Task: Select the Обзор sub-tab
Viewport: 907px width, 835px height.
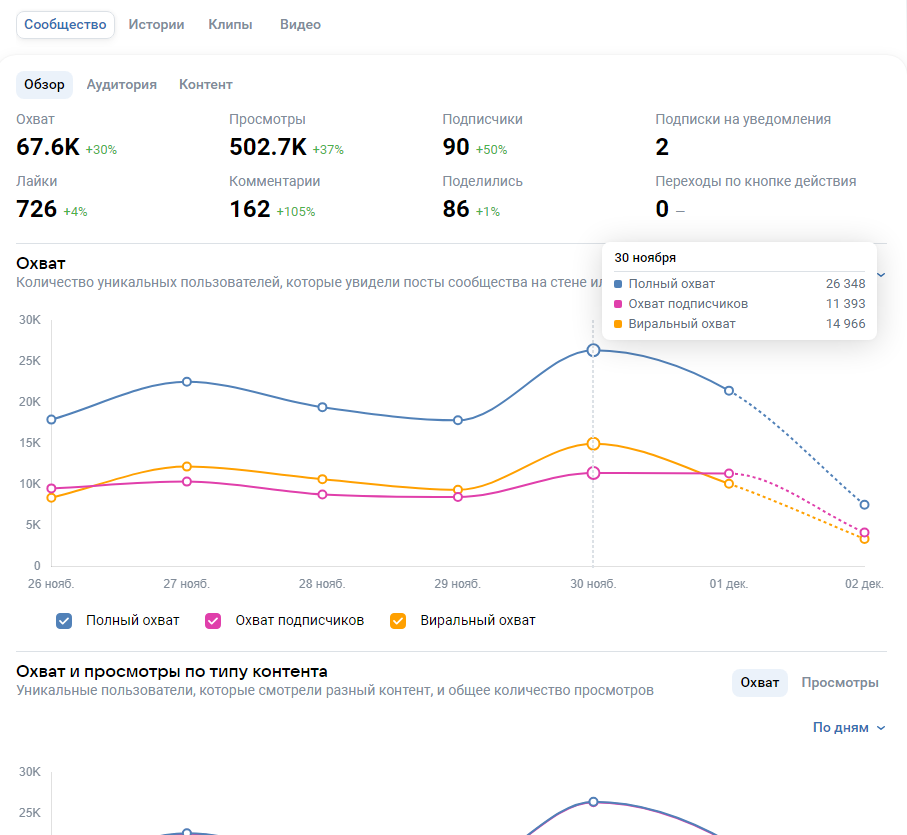Action: tap(44, 85)
